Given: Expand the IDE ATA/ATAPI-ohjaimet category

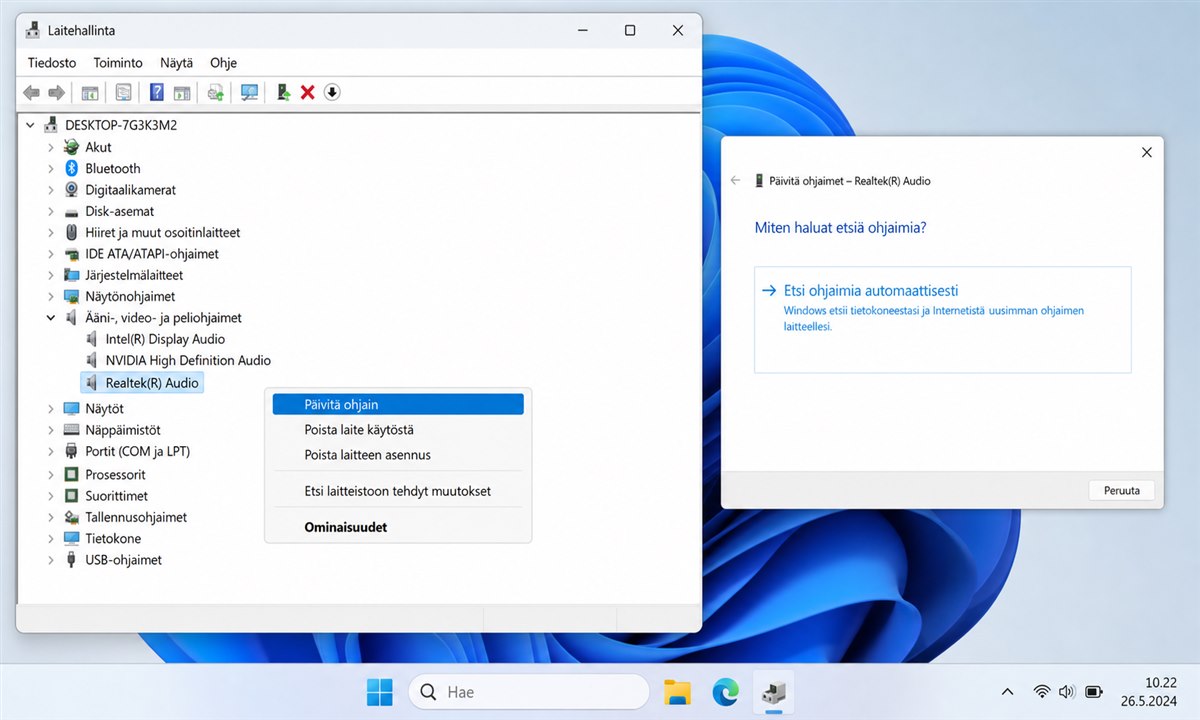Looking at the screenshot, I should [x=51, y=254].
